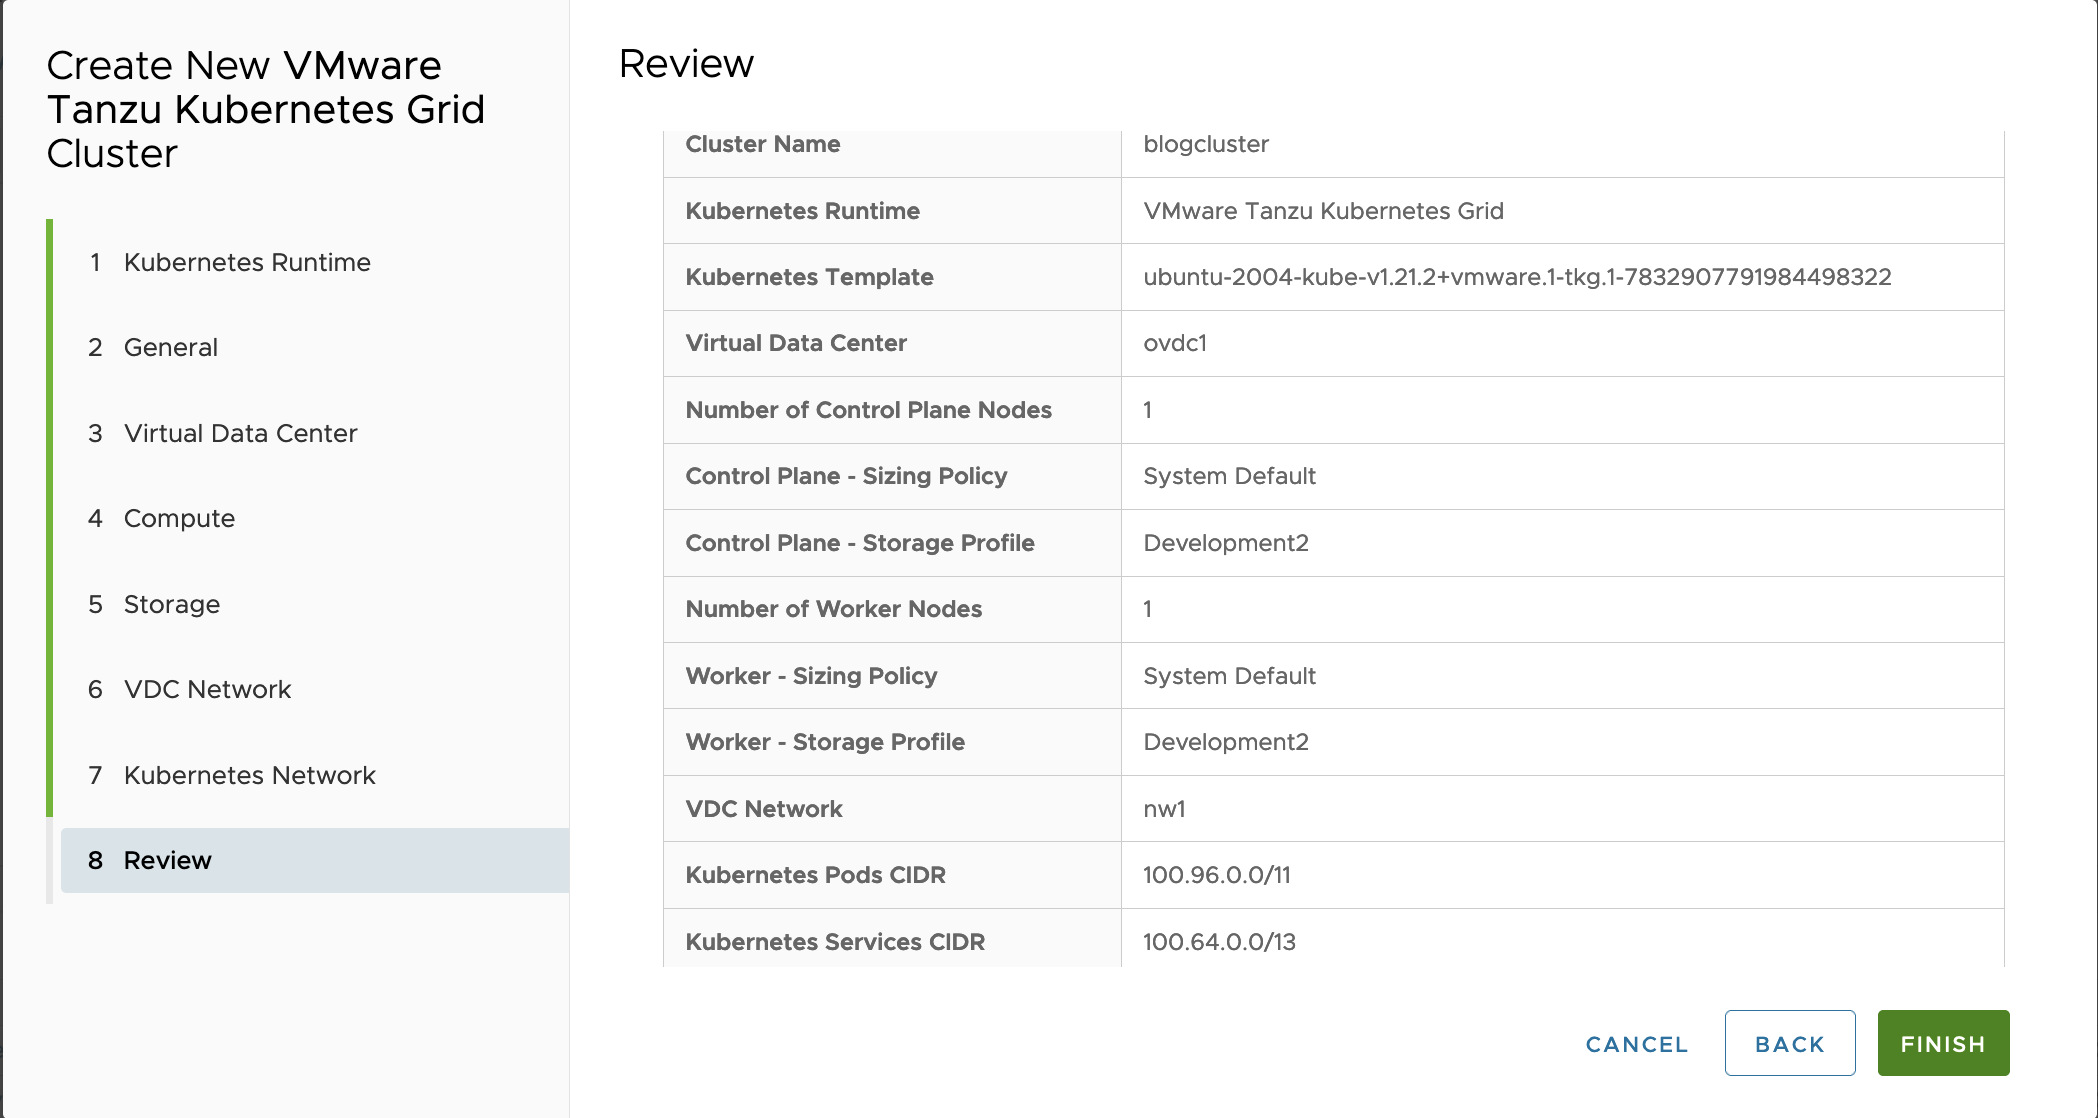Go to step 1 Kubernetes Runtime
Viewport: 2098px width, 1118px height.
tap(246, 262)
